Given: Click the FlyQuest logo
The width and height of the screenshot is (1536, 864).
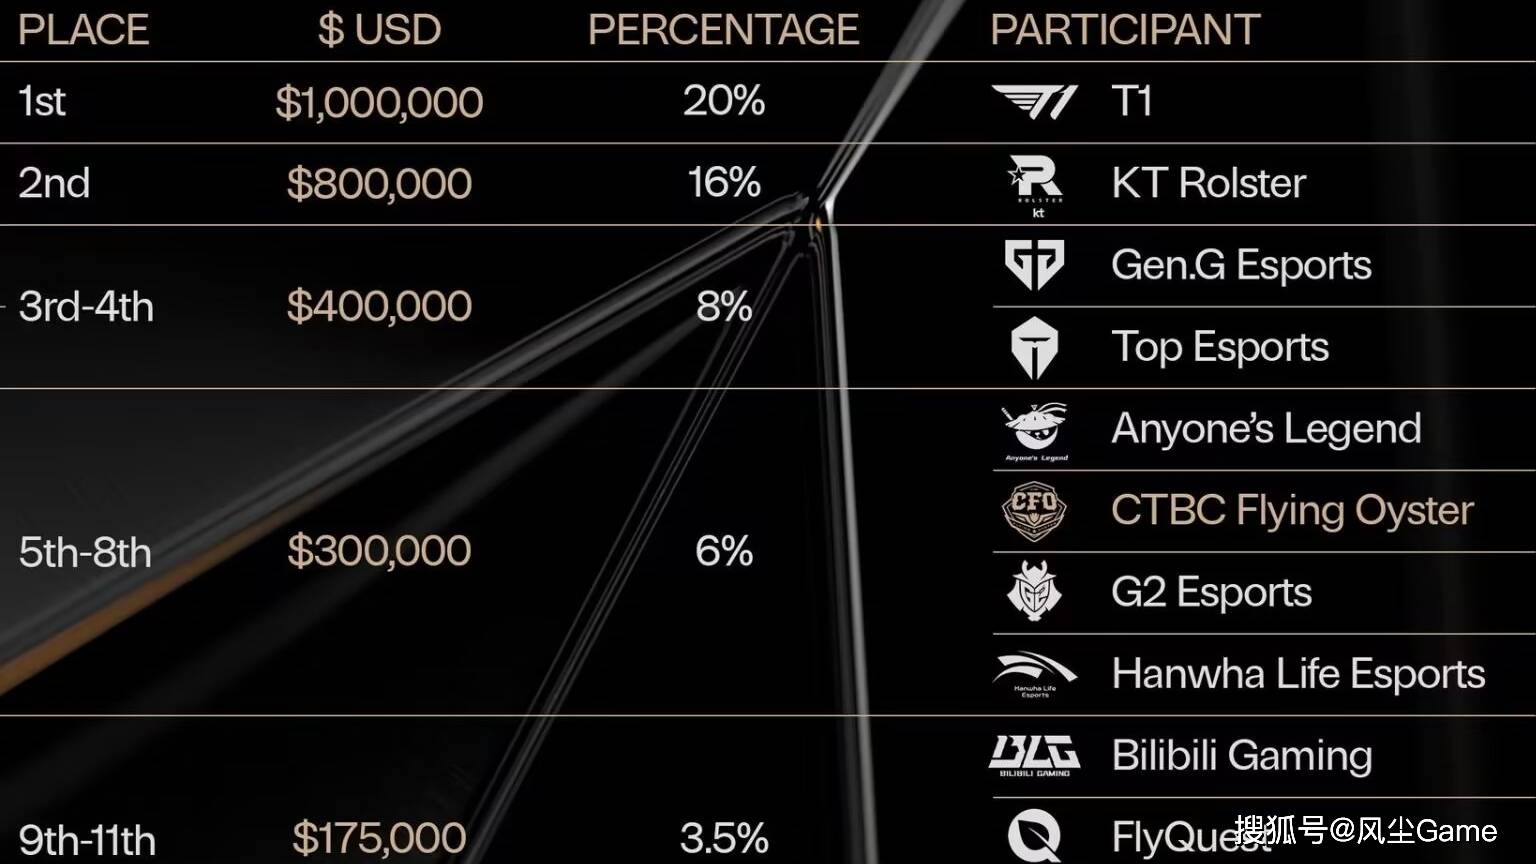Looking at the screenshot, I should tap(1034, 834).
